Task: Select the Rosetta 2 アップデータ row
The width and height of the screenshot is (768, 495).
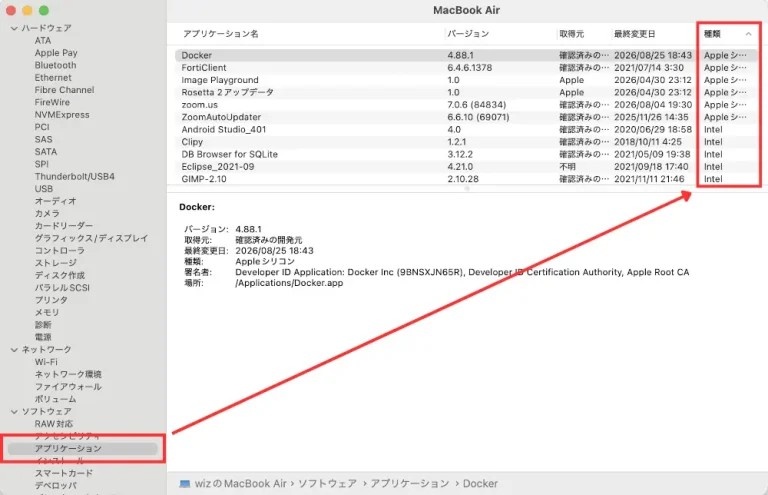Action: [x=466, y=93]
